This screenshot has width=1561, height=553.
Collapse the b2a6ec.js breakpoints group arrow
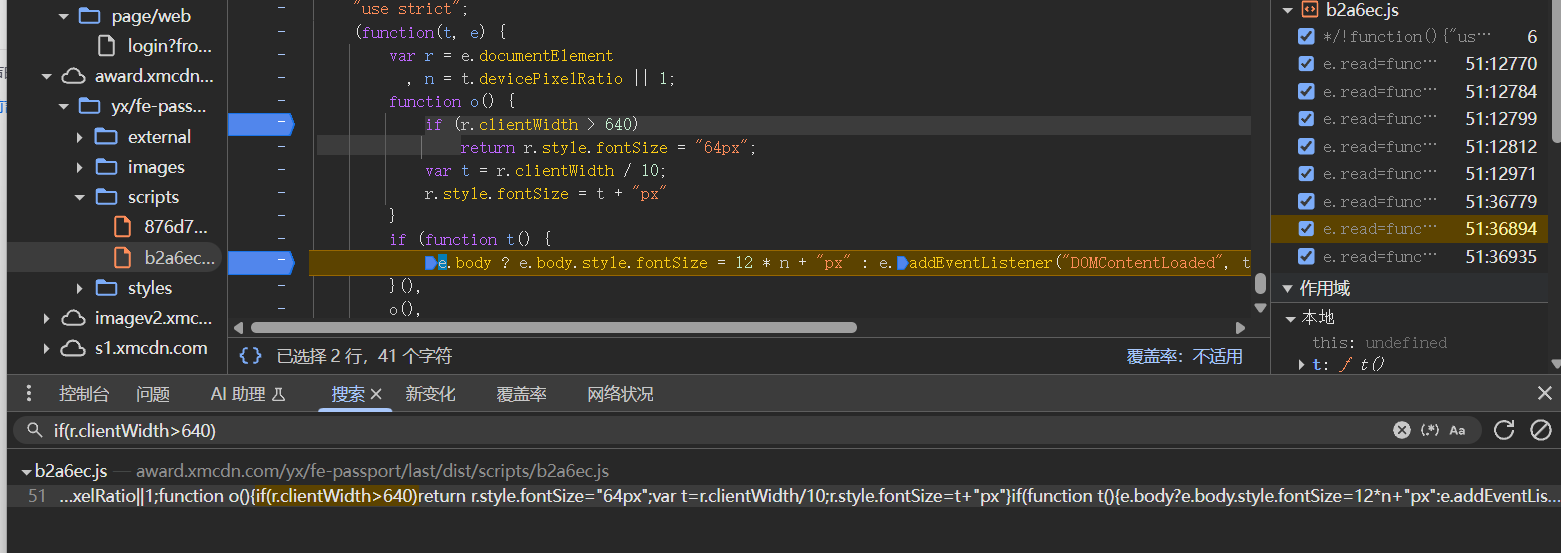[1287, 10]
